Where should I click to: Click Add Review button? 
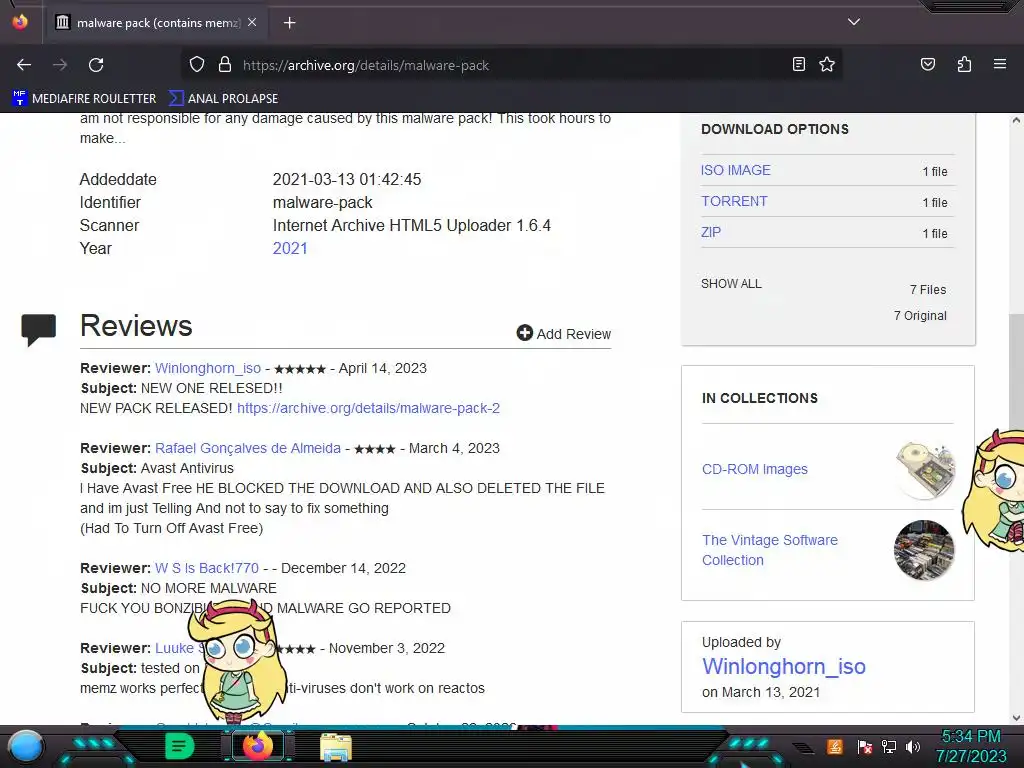564,334
